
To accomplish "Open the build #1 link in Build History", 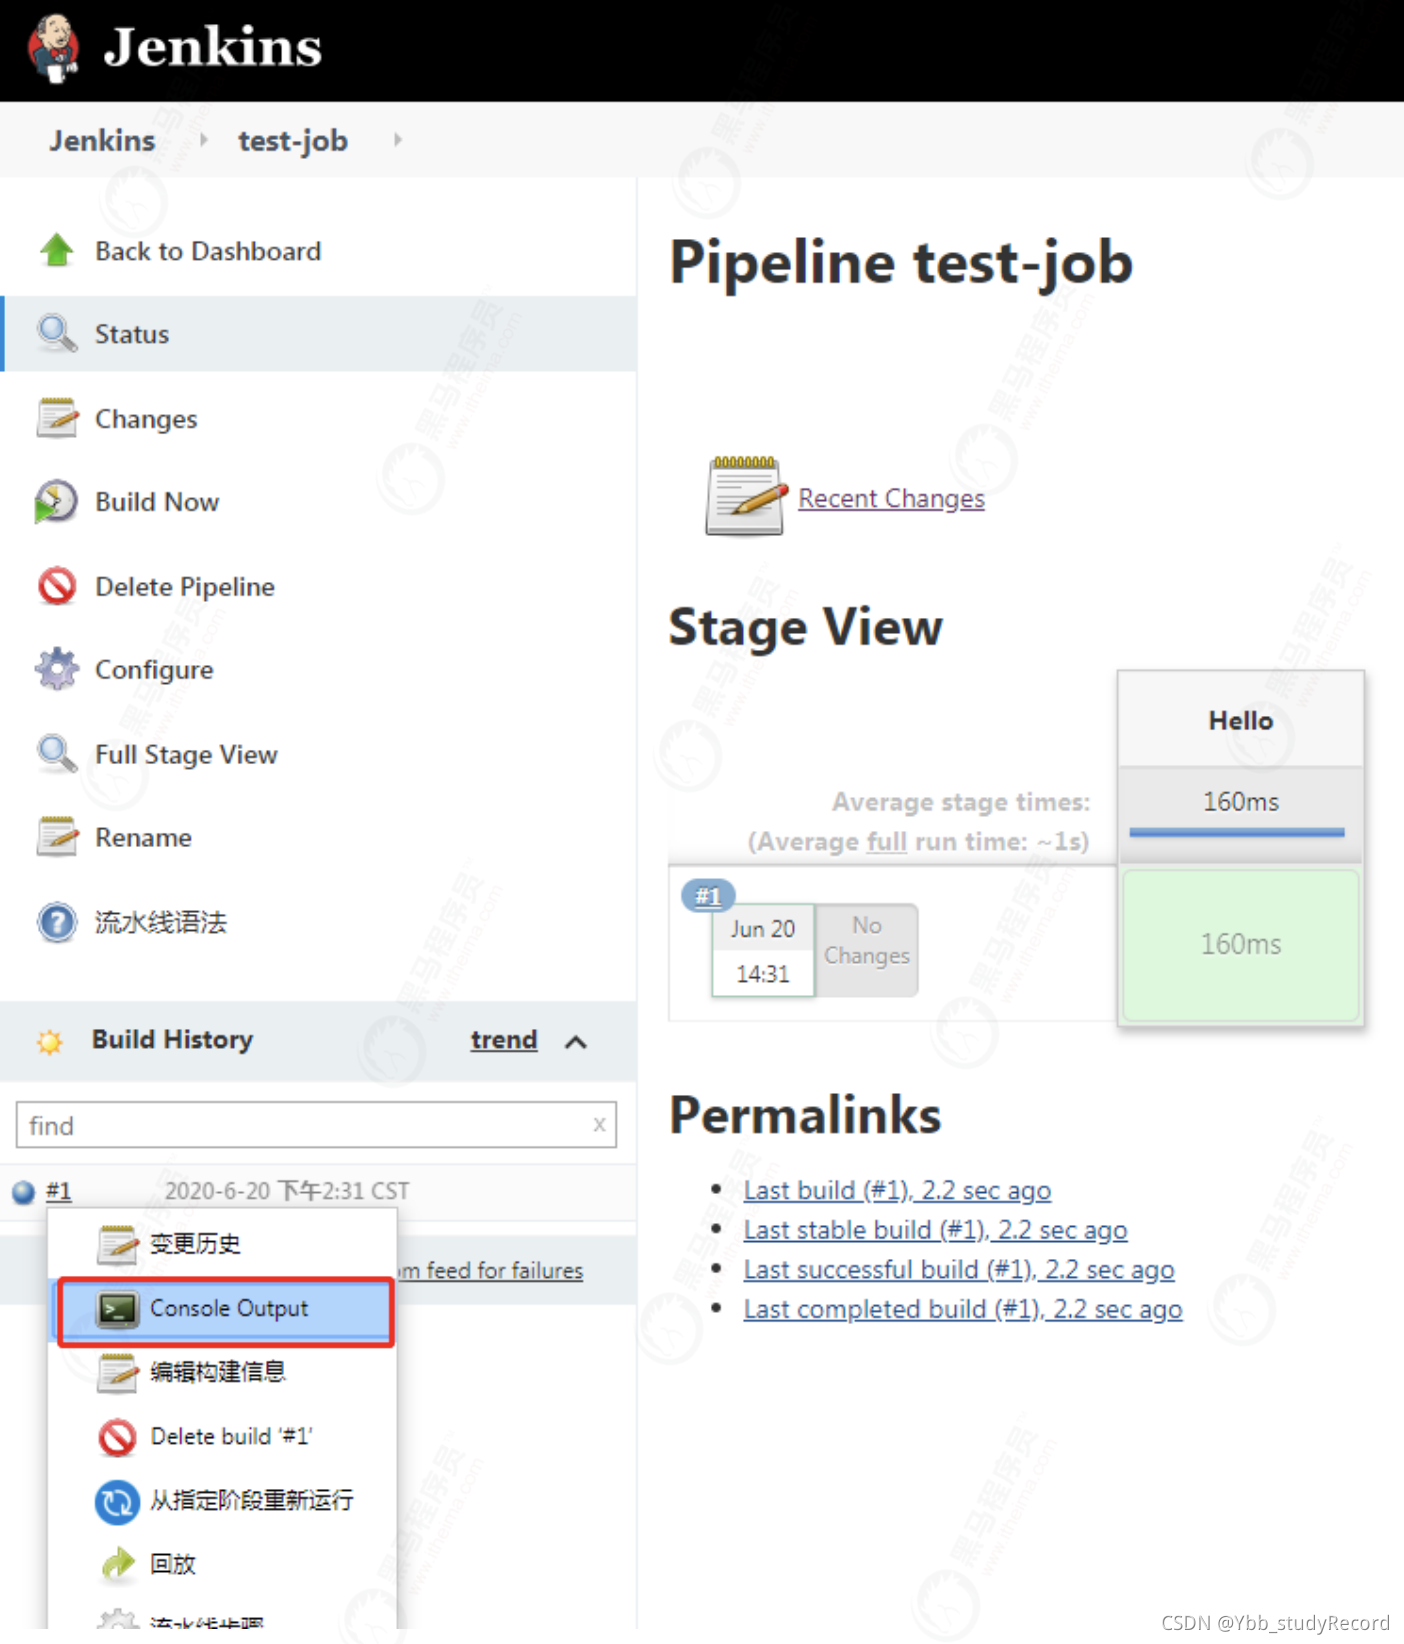I will [x=59, y=1191].
